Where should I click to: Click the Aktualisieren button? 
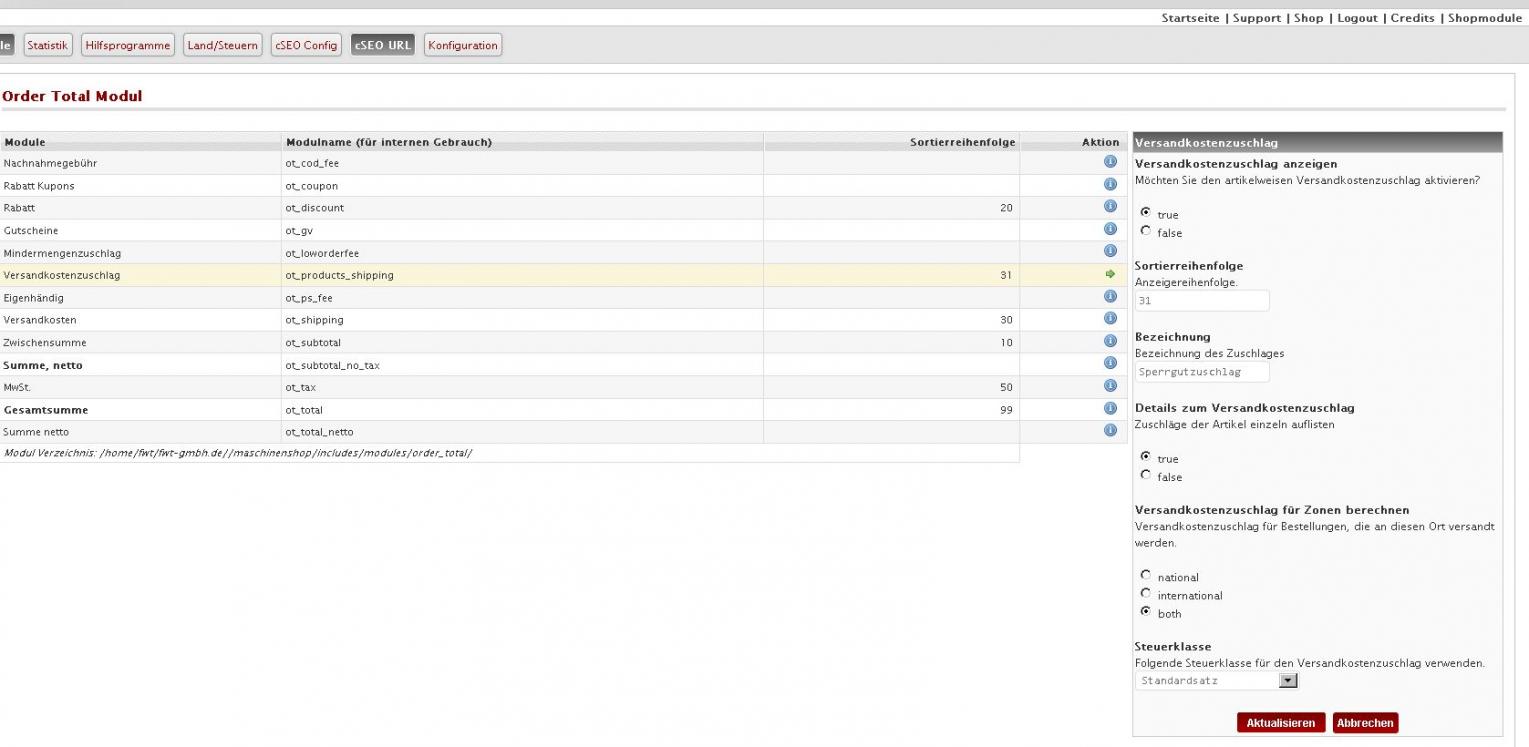pos(1280,723)
